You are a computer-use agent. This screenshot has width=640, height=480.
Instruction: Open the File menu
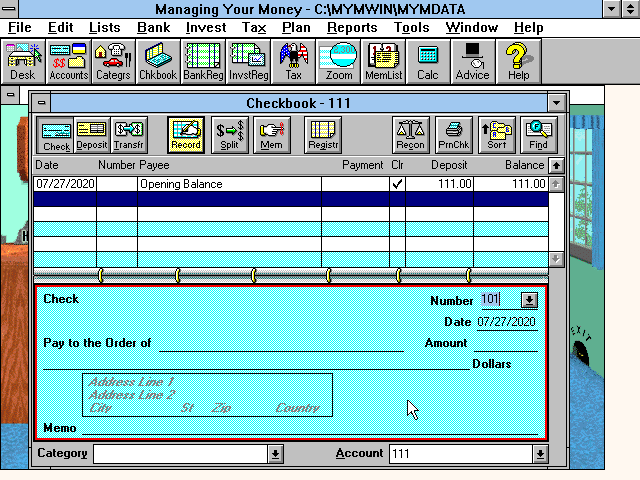(x=20, y=27)
